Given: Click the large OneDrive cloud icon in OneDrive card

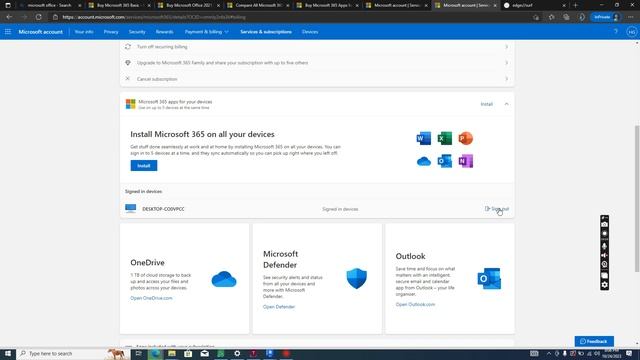Looking at the screenshot, I should click(224, 279).
